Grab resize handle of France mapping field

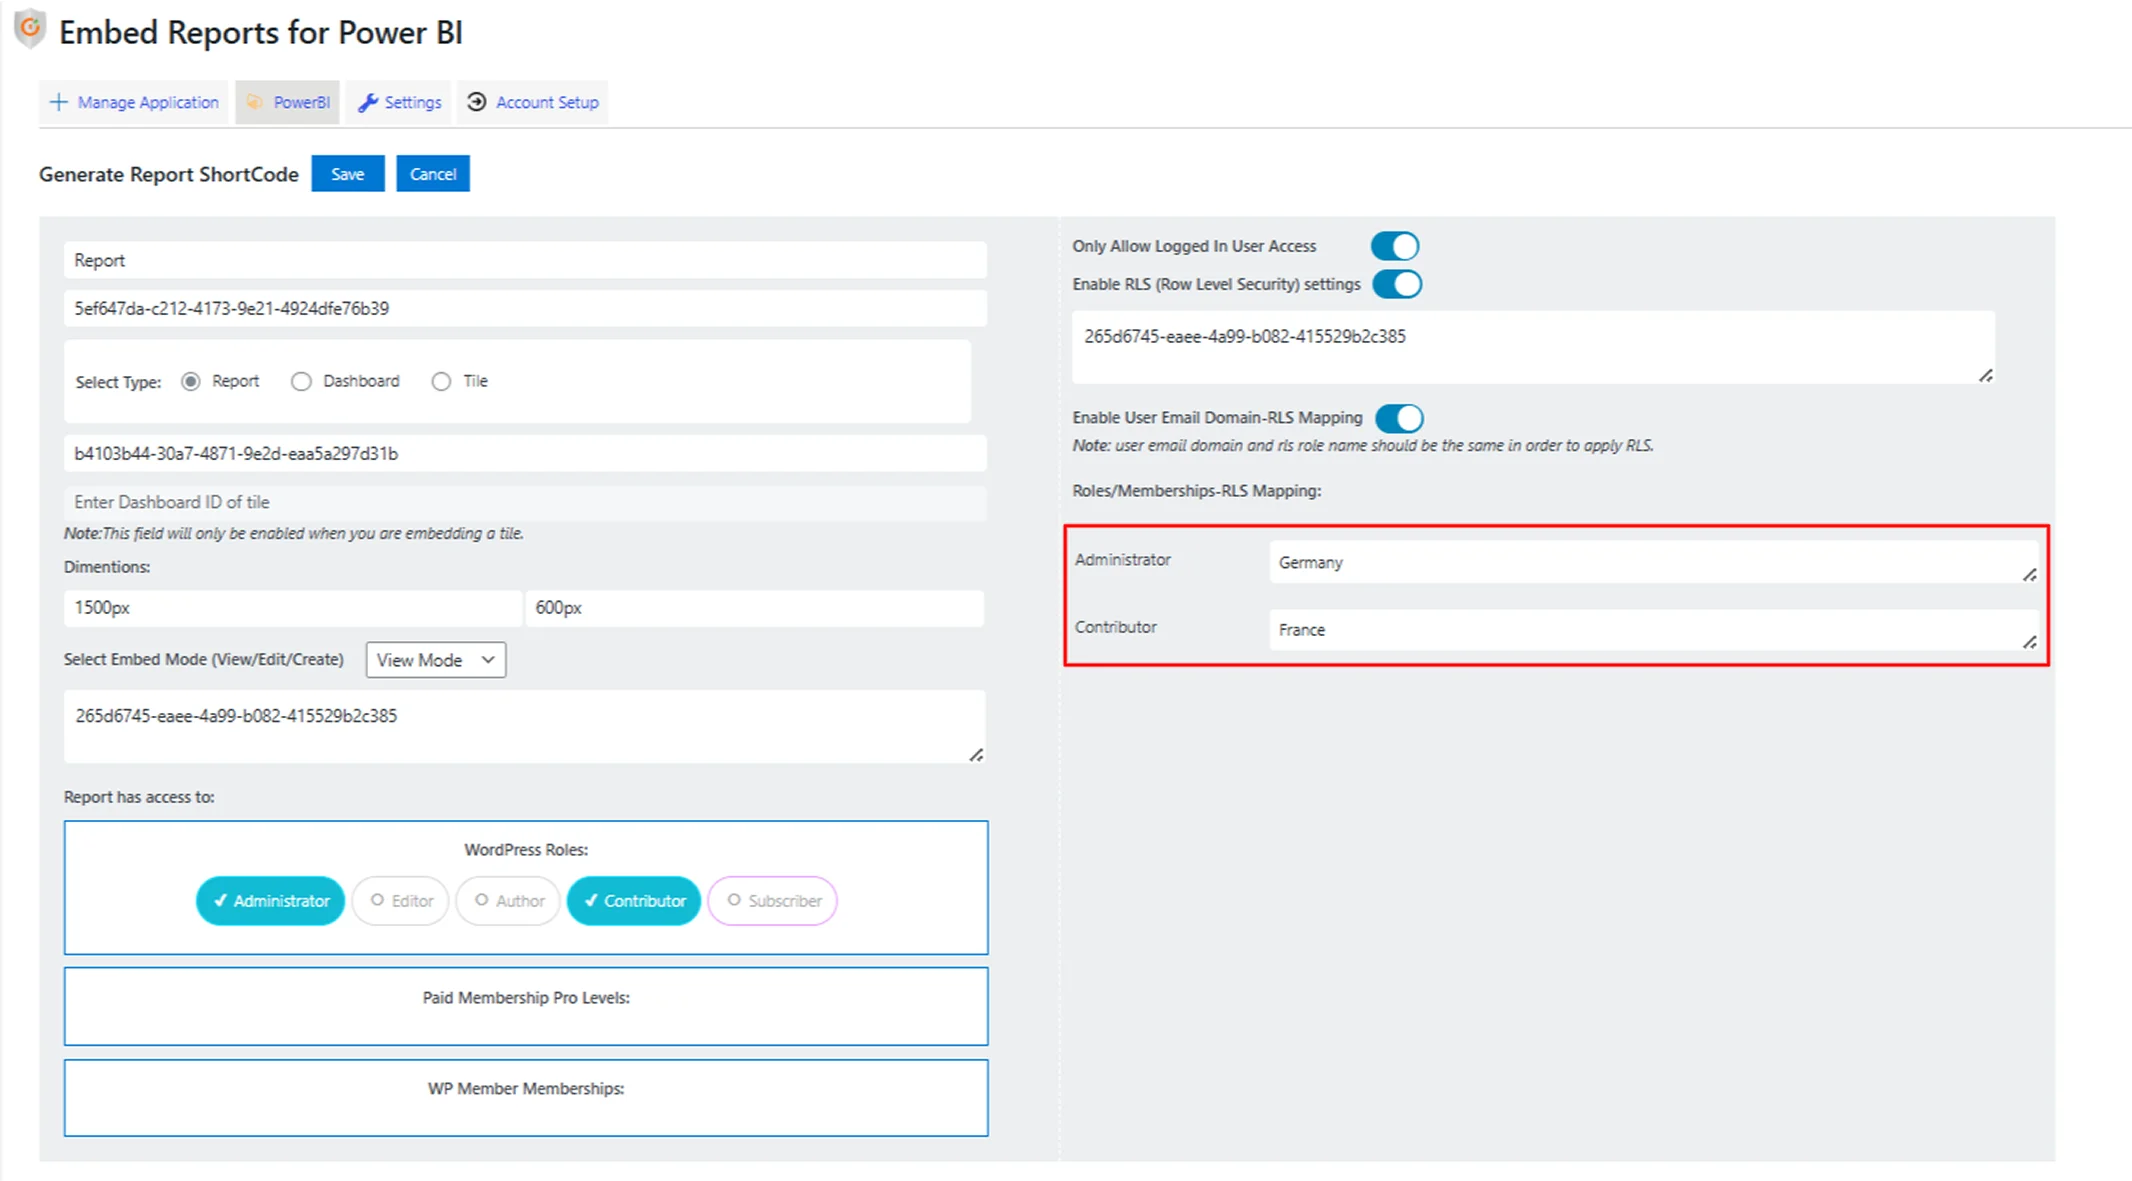point(2029,642)
